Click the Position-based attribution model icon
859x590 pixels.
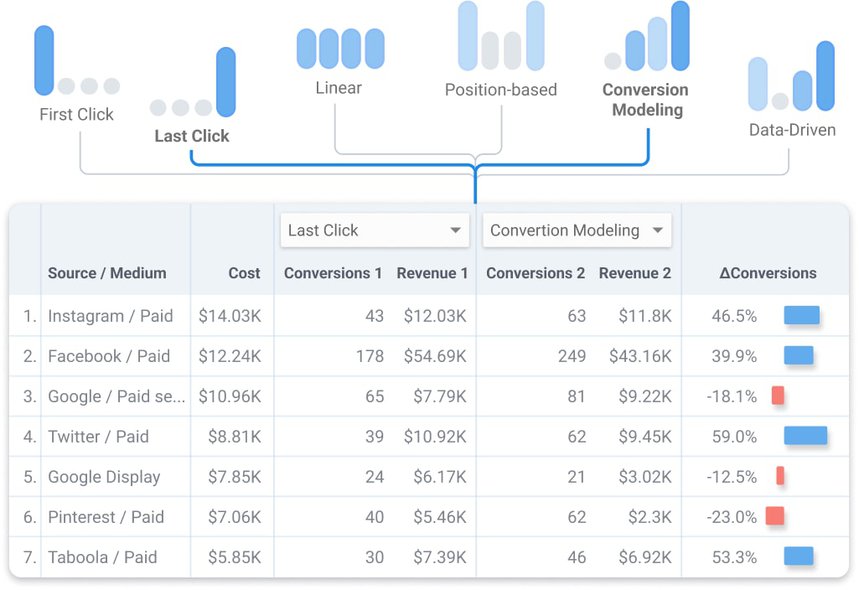pyautogui.click(x=501, y=36)
